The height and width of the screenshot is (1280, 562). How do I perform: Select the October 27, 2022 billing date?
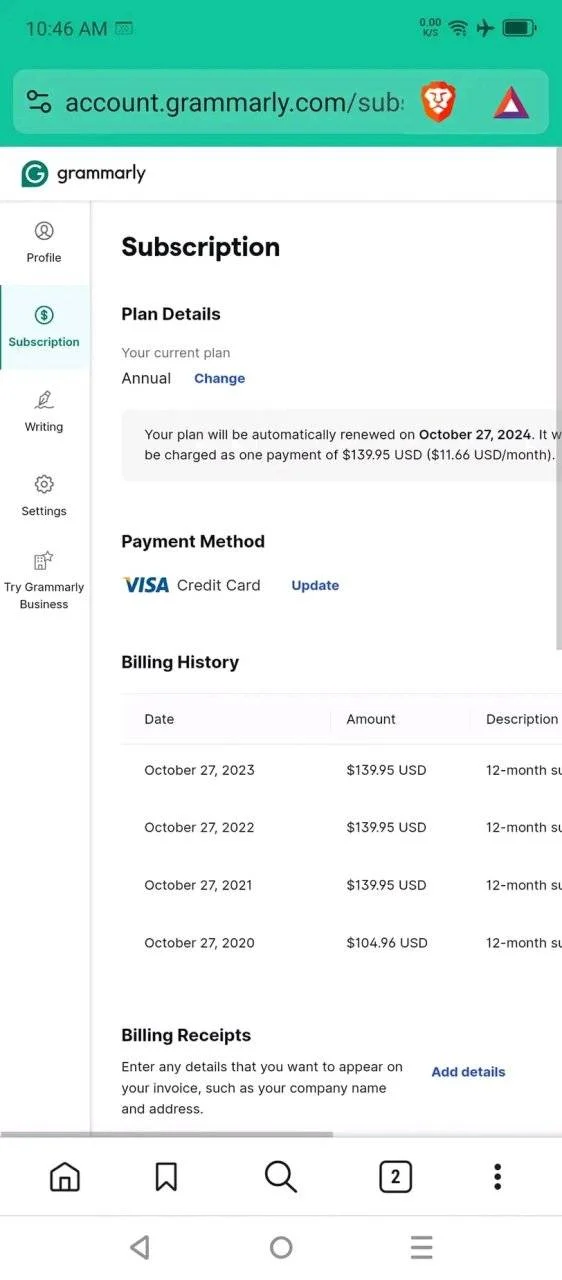199,827
